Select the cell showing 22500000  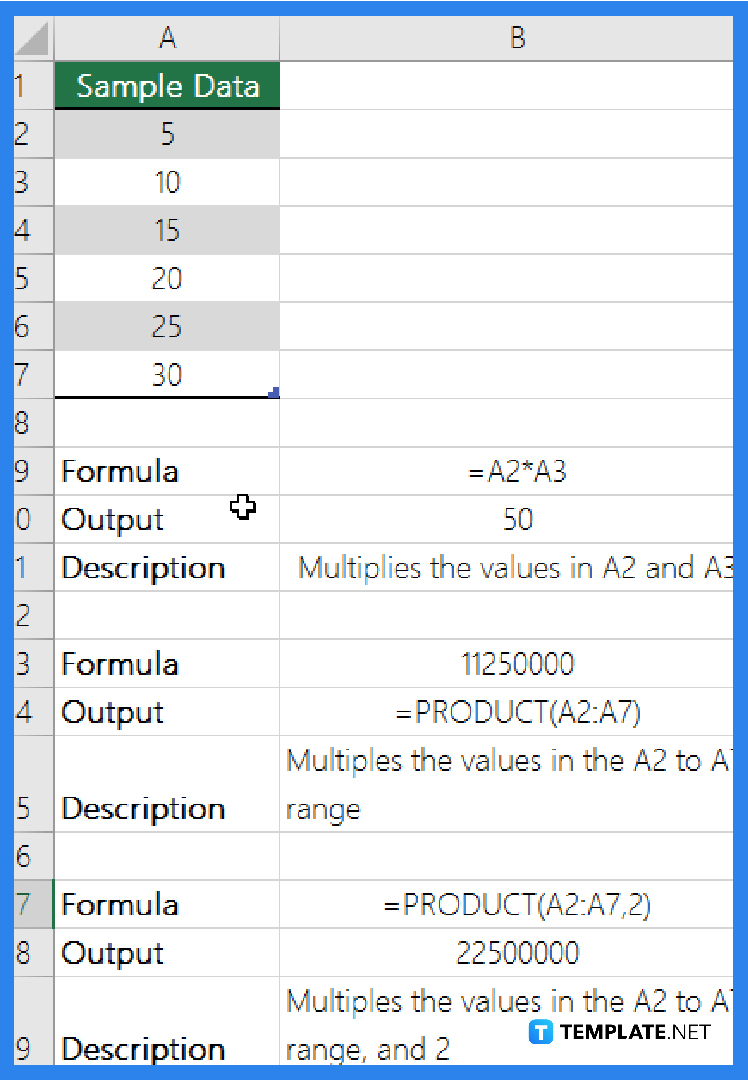[516, 952]
